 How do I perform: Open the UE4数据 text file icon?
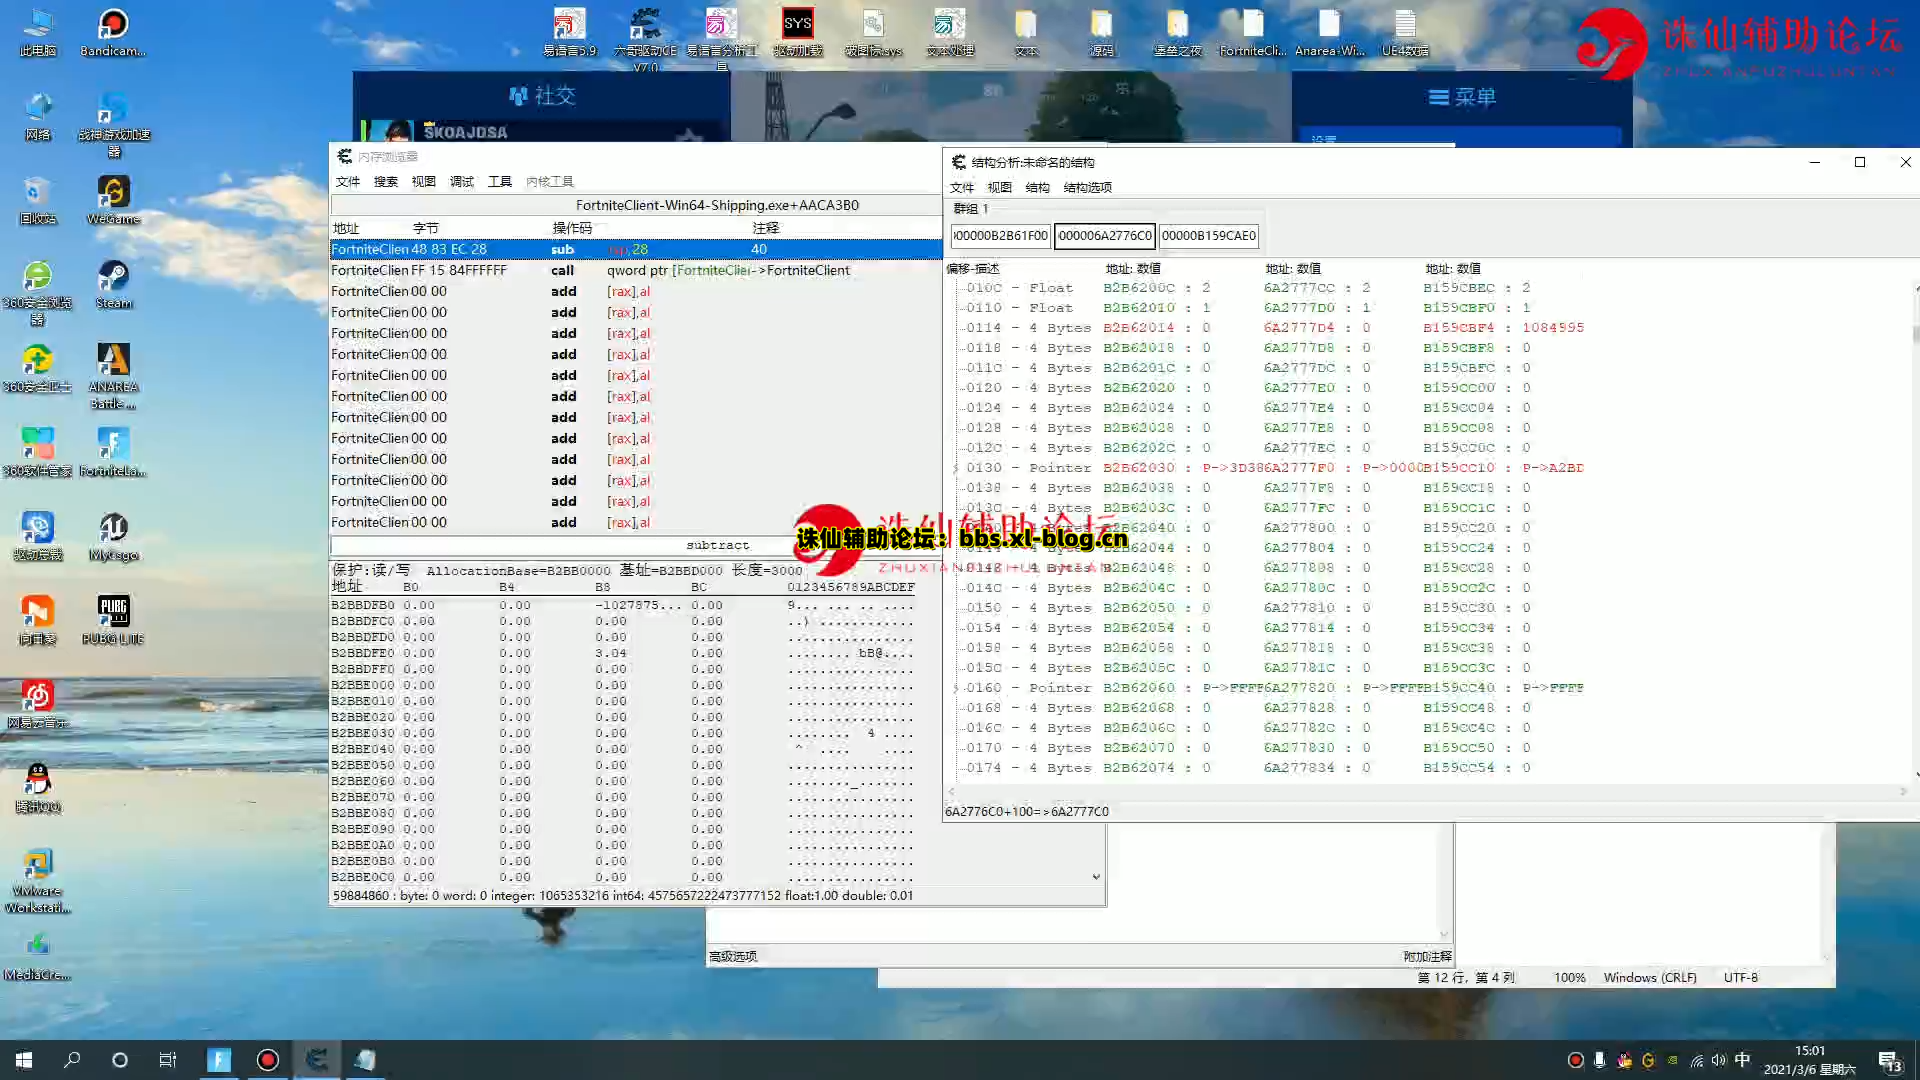coord(1405,32)
